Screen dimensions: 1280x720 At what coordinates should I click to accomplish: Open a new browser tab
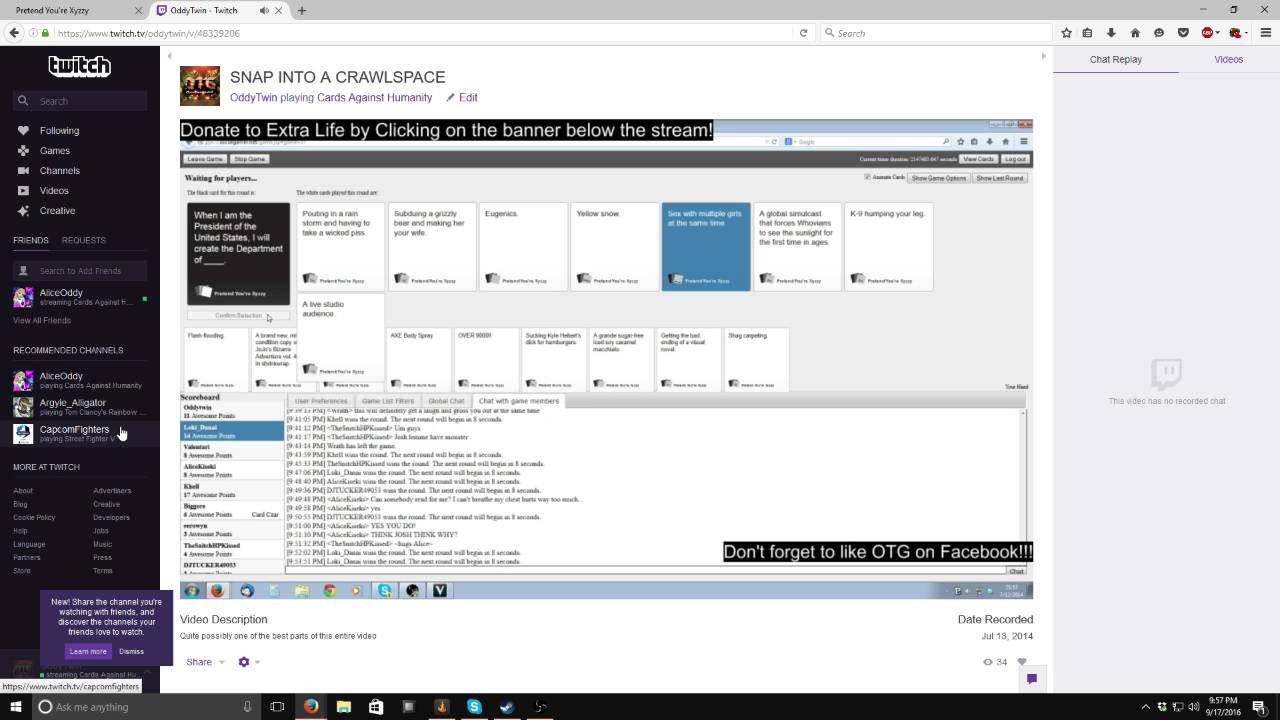tap(301, 10)
